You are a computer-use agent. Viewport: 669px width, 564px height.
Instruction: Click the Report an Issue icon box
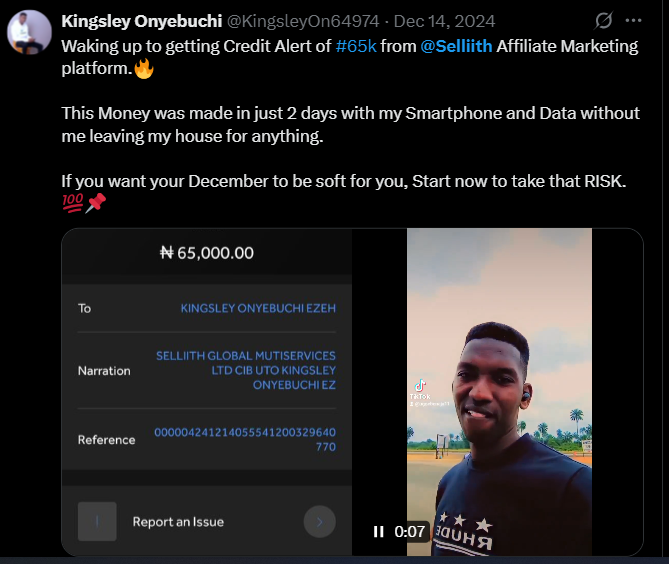coord(97,521)
